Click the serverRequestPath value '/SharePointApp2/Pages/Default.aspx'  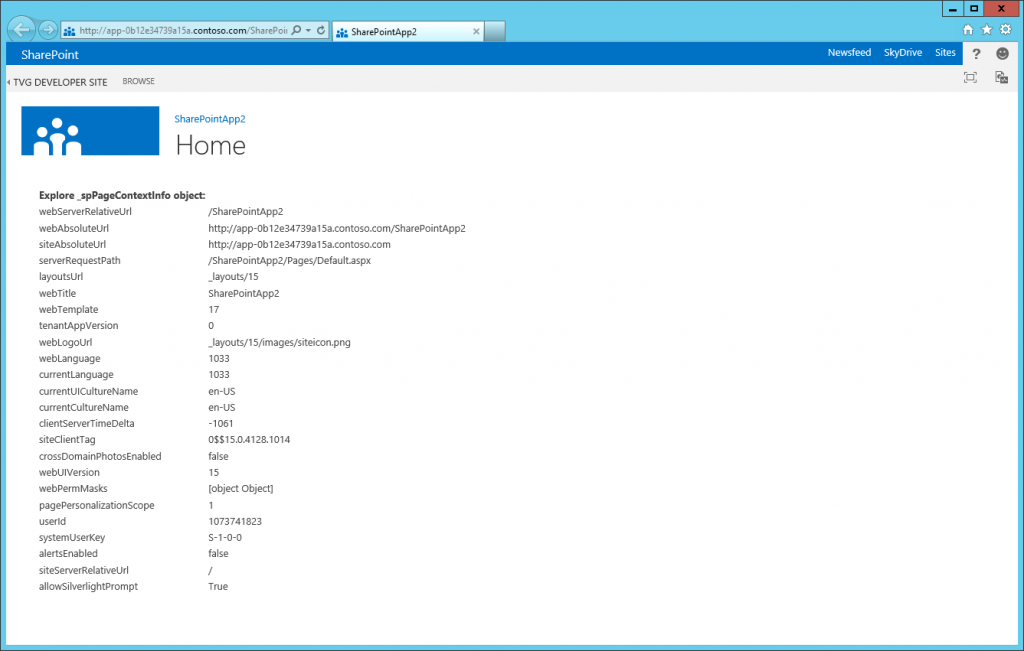[x=289, y=261]
